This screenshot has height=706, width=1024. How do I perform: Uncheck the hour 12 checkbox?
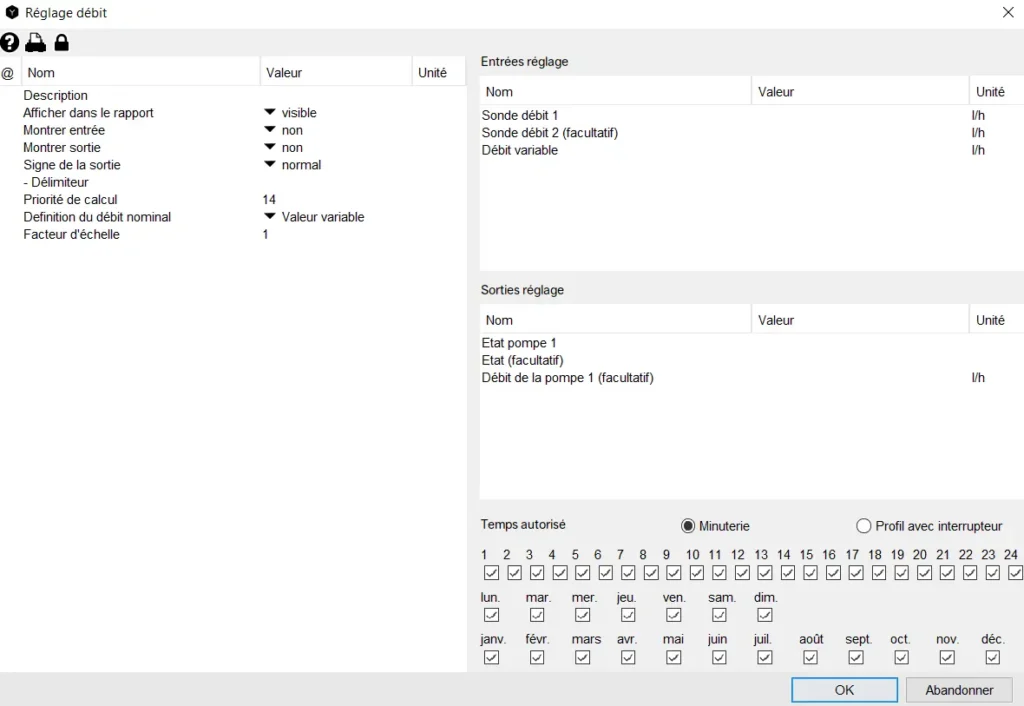click(742, 573)
